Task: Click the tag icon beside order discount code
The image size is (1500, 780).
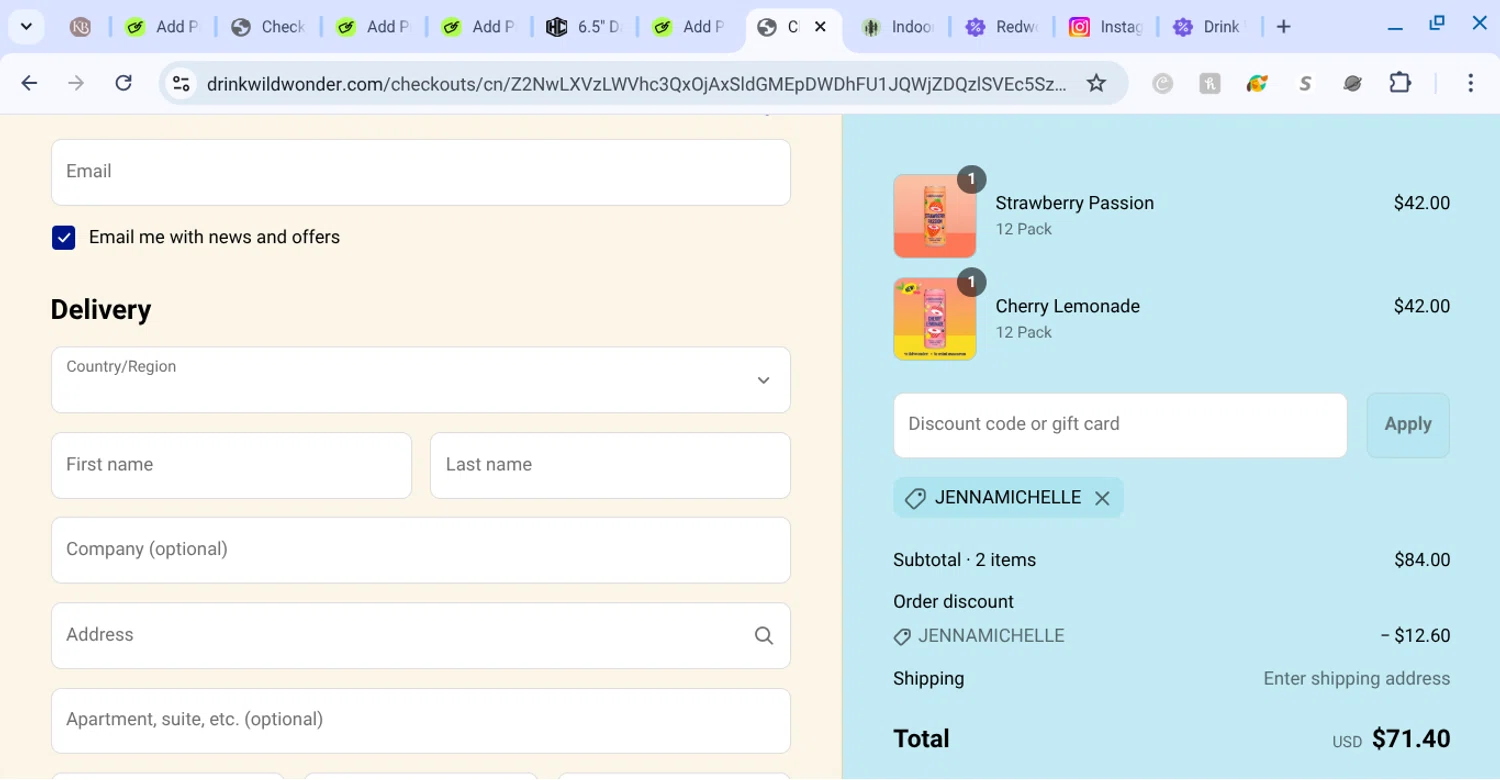Action: [902, 637]
